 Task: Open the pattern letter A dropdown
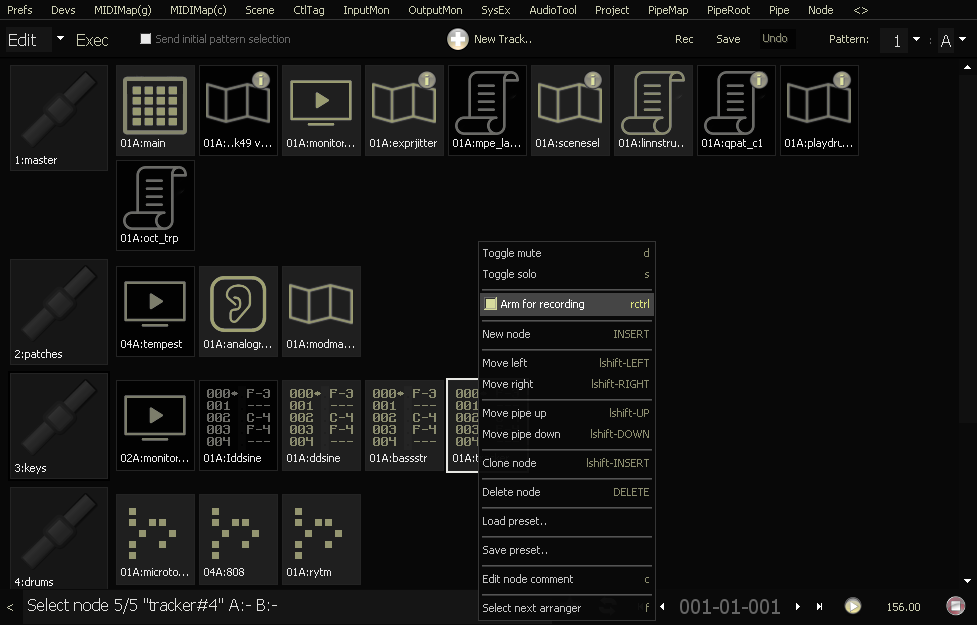962,40
